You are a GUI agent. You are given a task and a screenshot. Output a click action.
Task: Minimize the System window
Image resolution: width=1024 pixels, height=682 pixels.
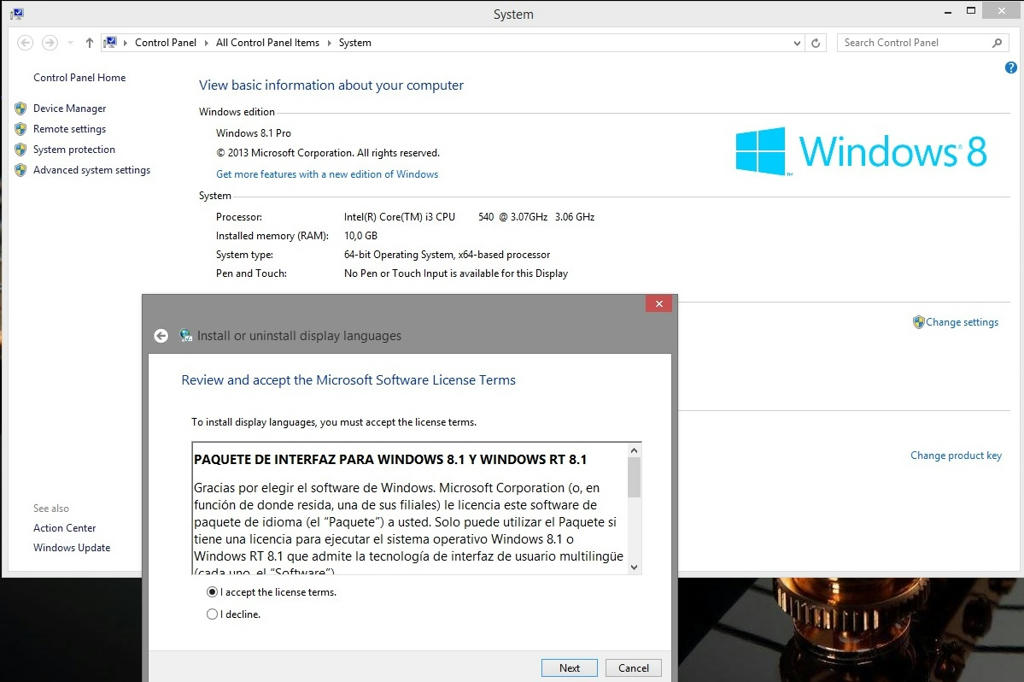tap(948, 12)
